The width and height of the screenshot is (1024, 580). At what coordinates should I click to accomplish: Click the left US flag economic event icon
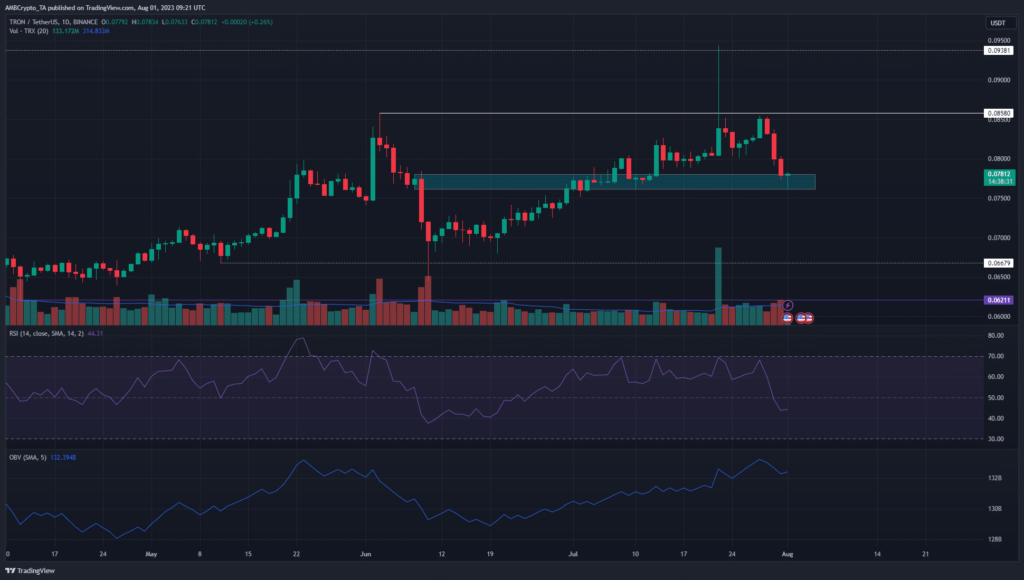point(787,318)
